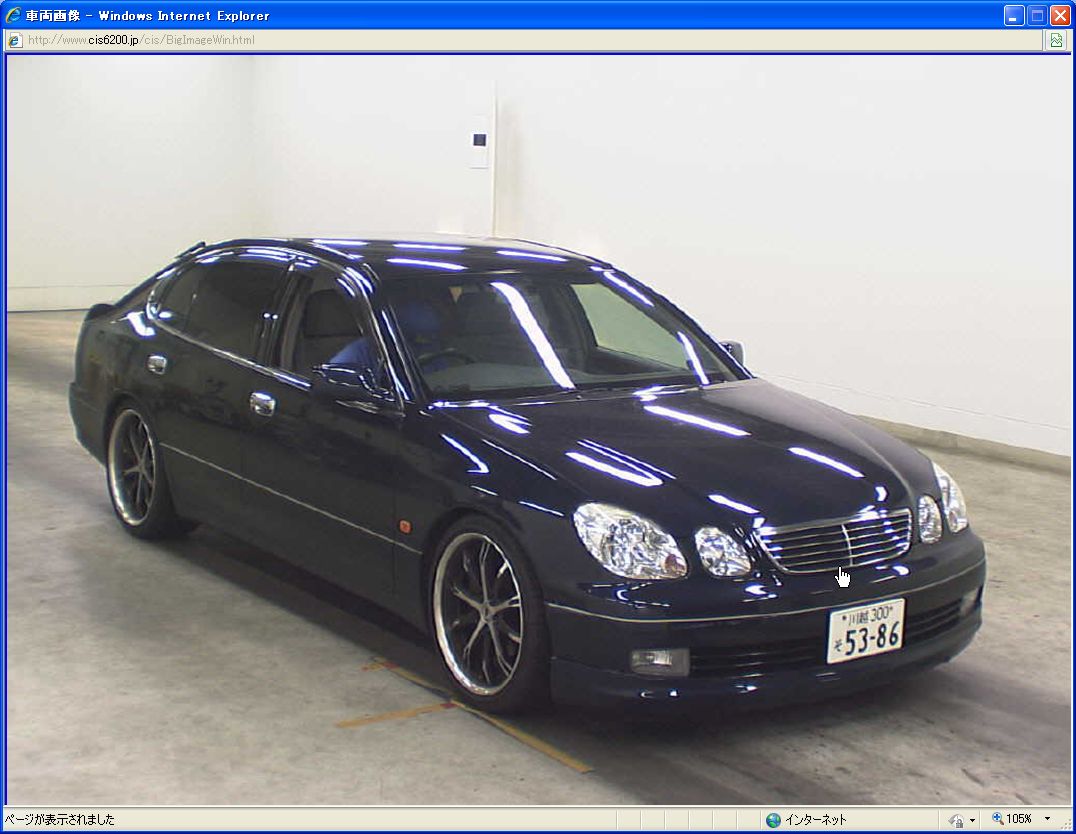Screen dimensions: 1076x834
Task: Open the zoom level dropdown arrow
Action: [x=1047, y=819]
